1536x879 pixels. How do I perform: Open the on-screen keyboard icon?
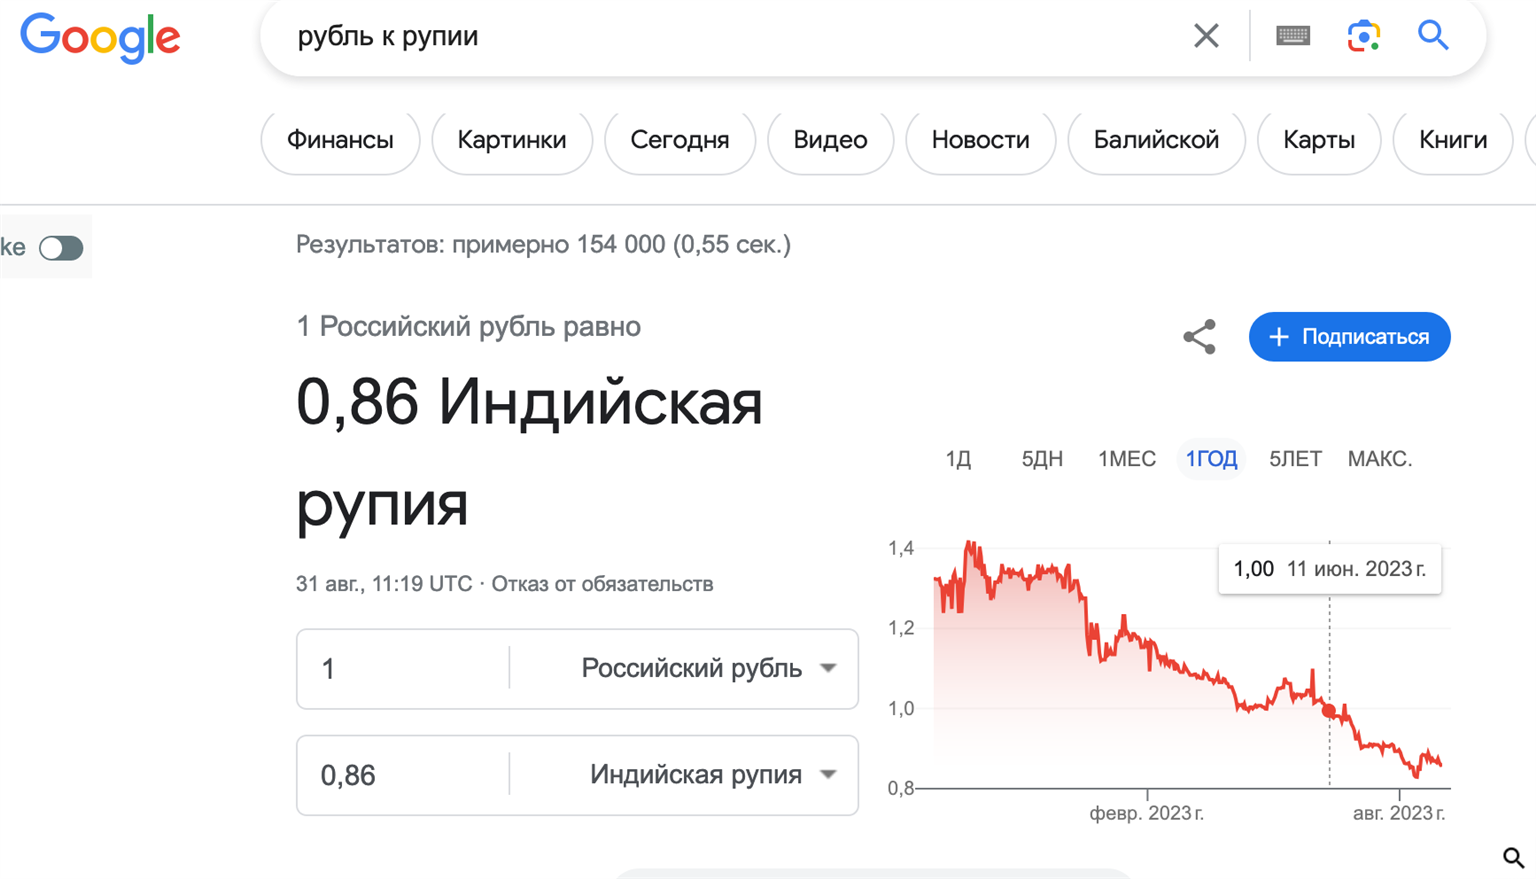pos(1293,36)
